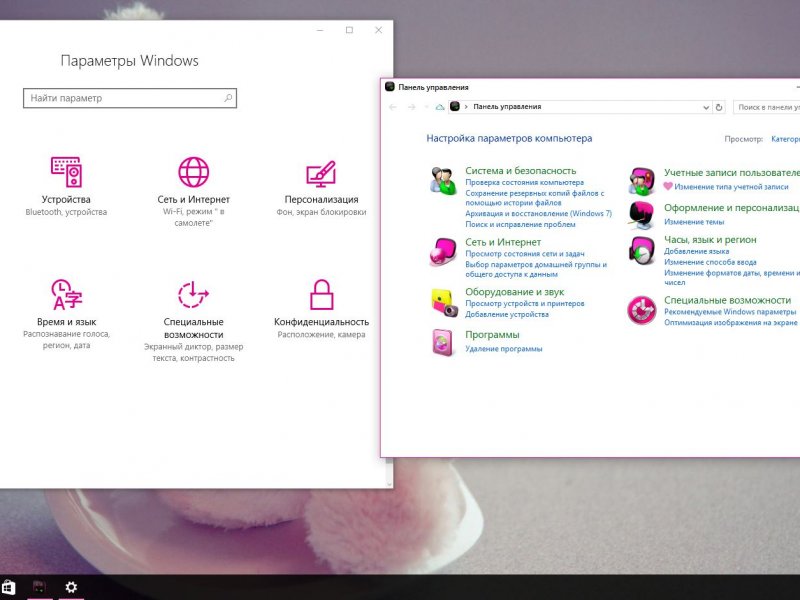Click the Найти параметр search field
800x600 pixels.
(x=130, y=98)
